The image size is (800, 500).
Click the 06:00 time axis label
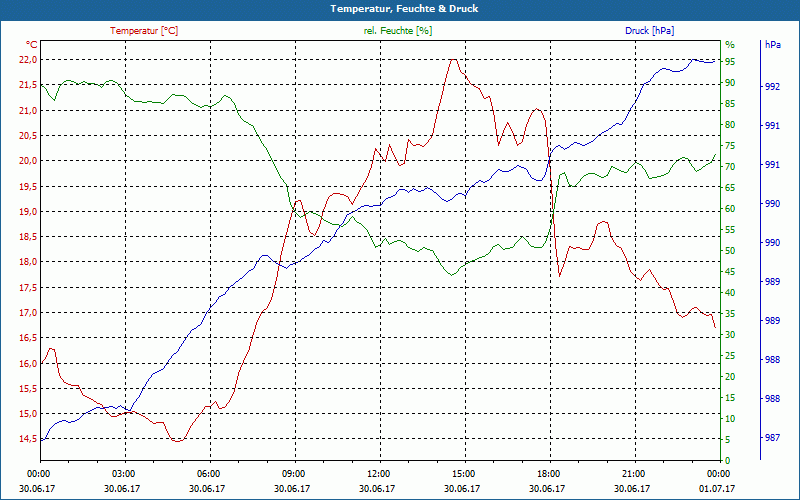(x=207, y=473)
